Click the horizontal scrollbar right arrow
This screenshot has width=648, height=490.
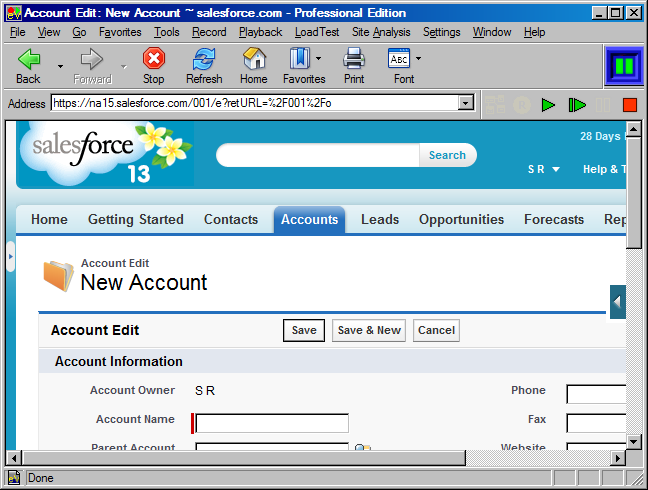(618, 458)
